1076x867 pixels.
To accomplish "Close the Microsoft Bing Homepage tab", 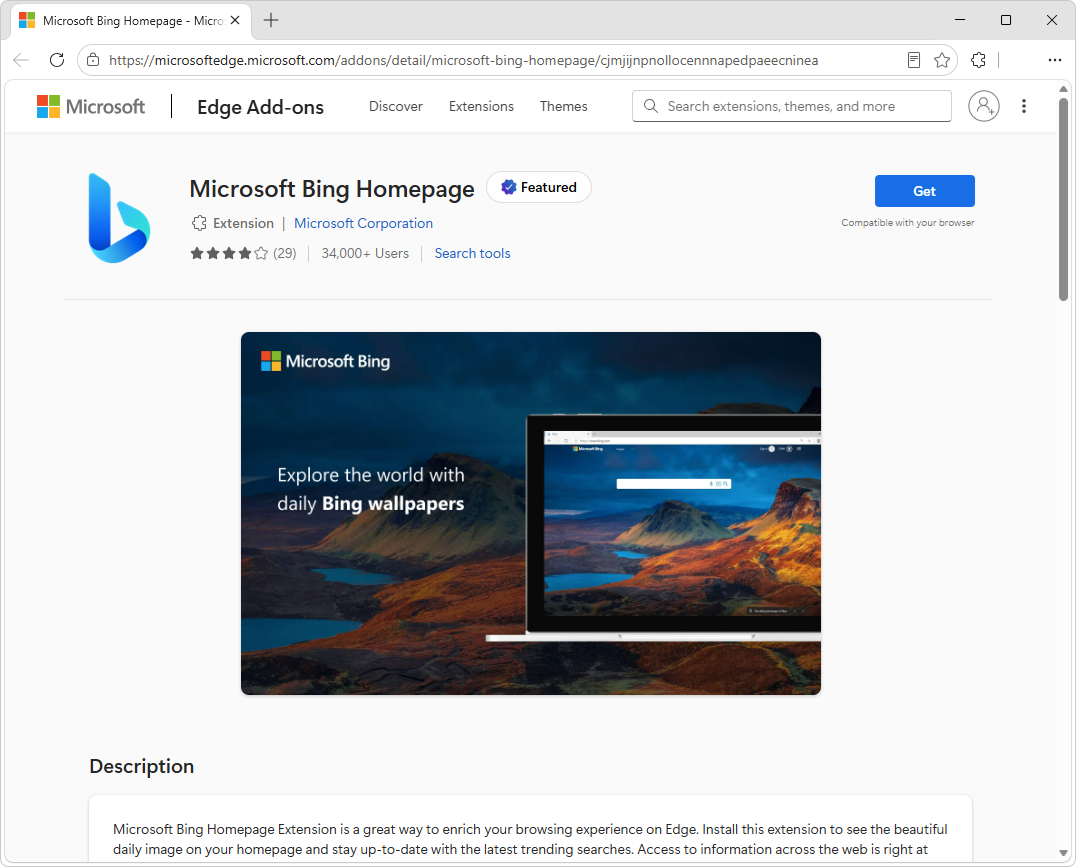I will pyautogui.click(x=235, y=21).
